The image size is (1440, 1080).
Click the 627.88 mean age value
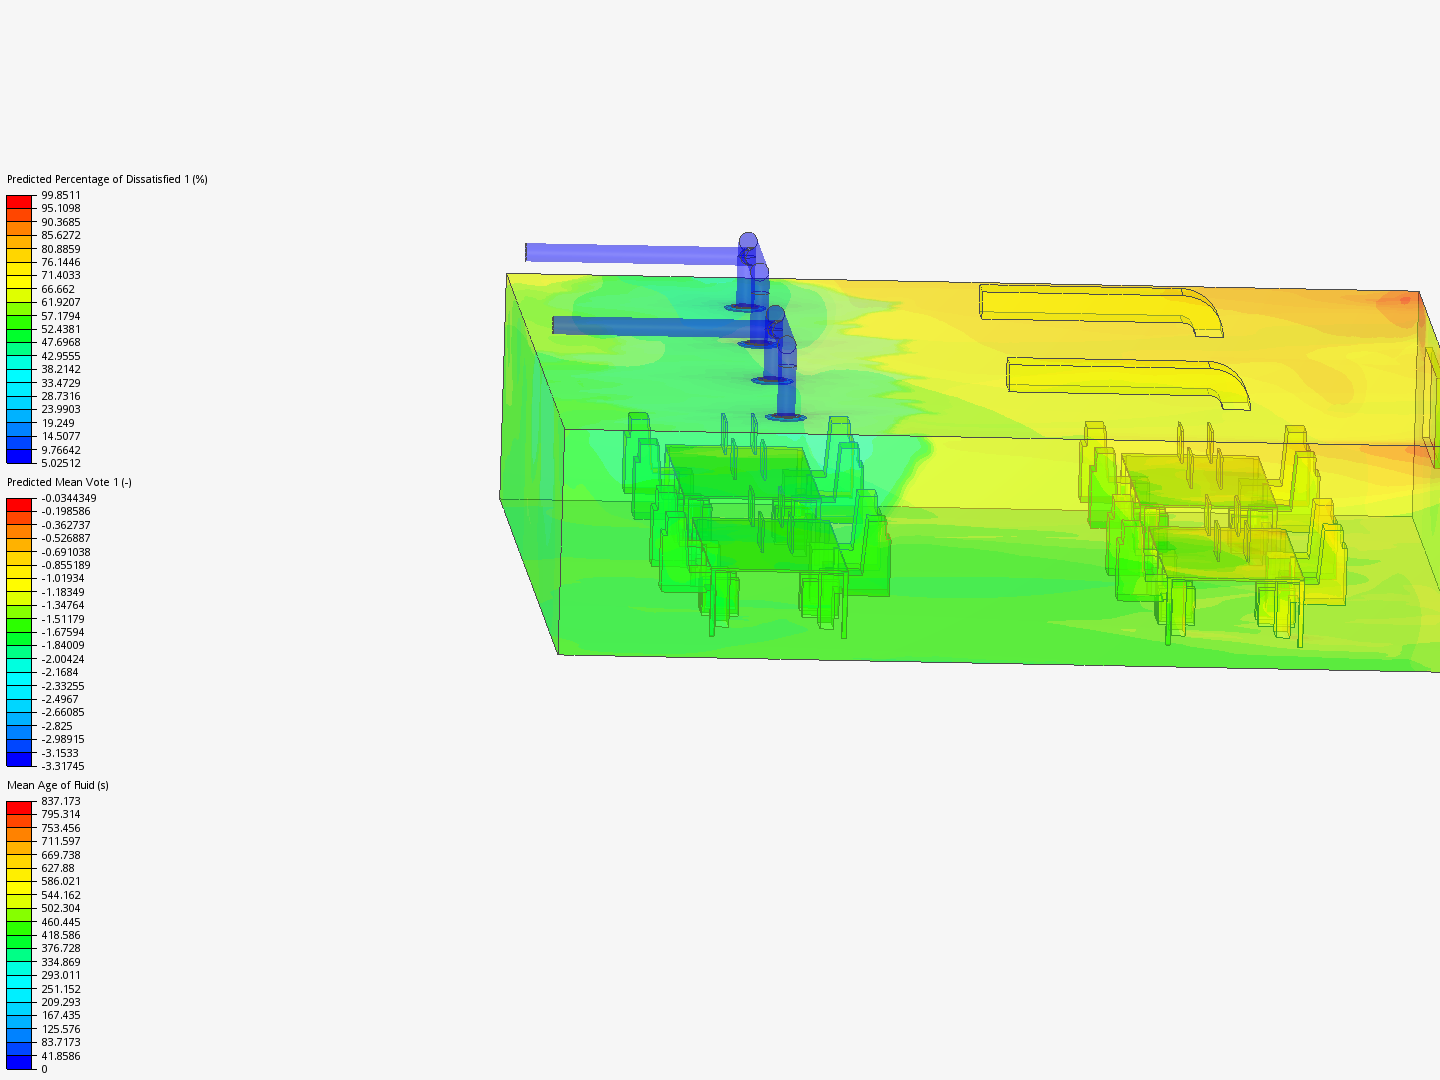(58, 868)
